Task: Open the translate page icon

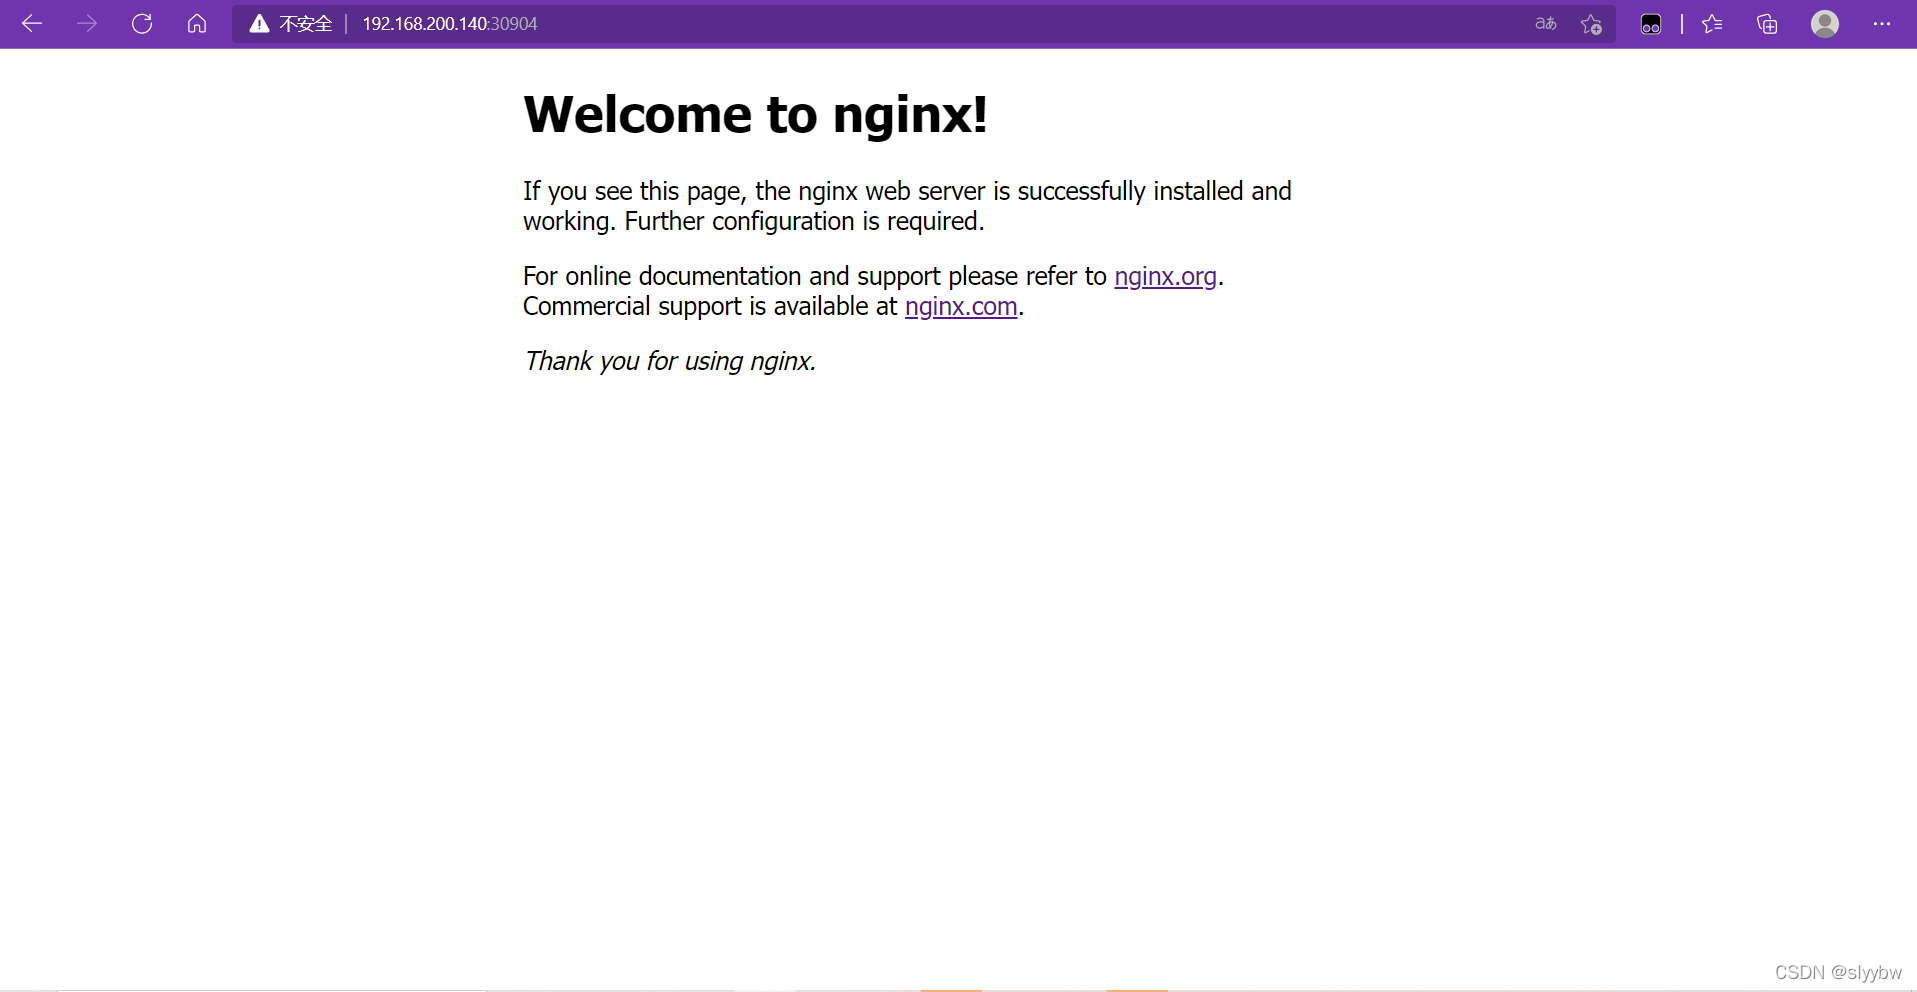Action: pyautogui.click(x=1545, y=23)
